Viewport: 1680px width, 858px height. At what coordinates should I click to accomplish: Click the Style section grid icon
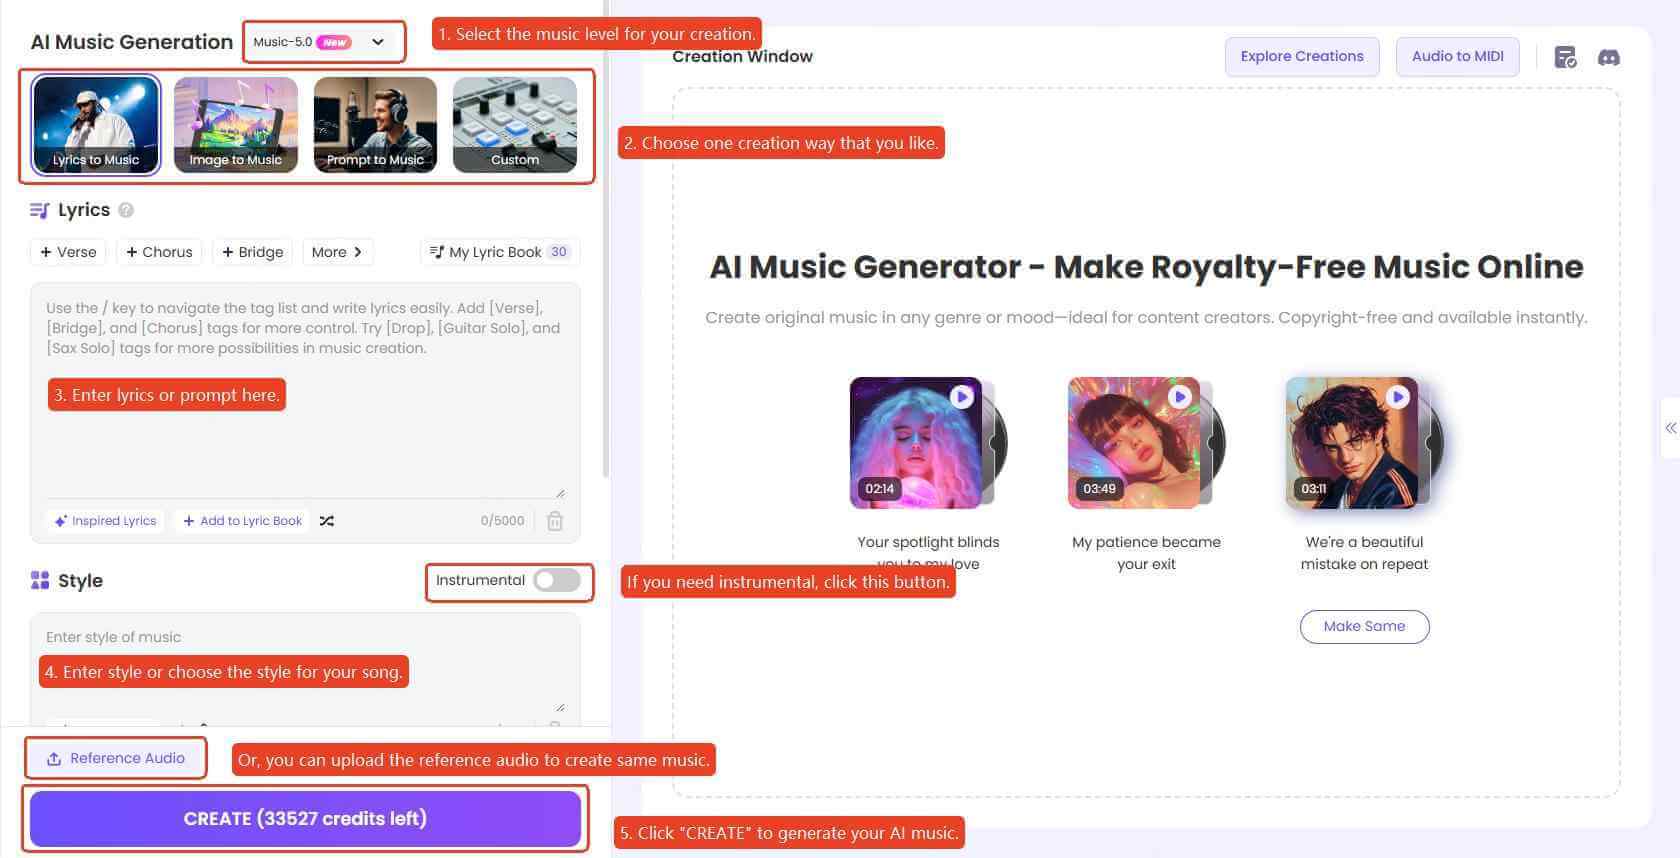pyautogui.click(x=40, y=580)
